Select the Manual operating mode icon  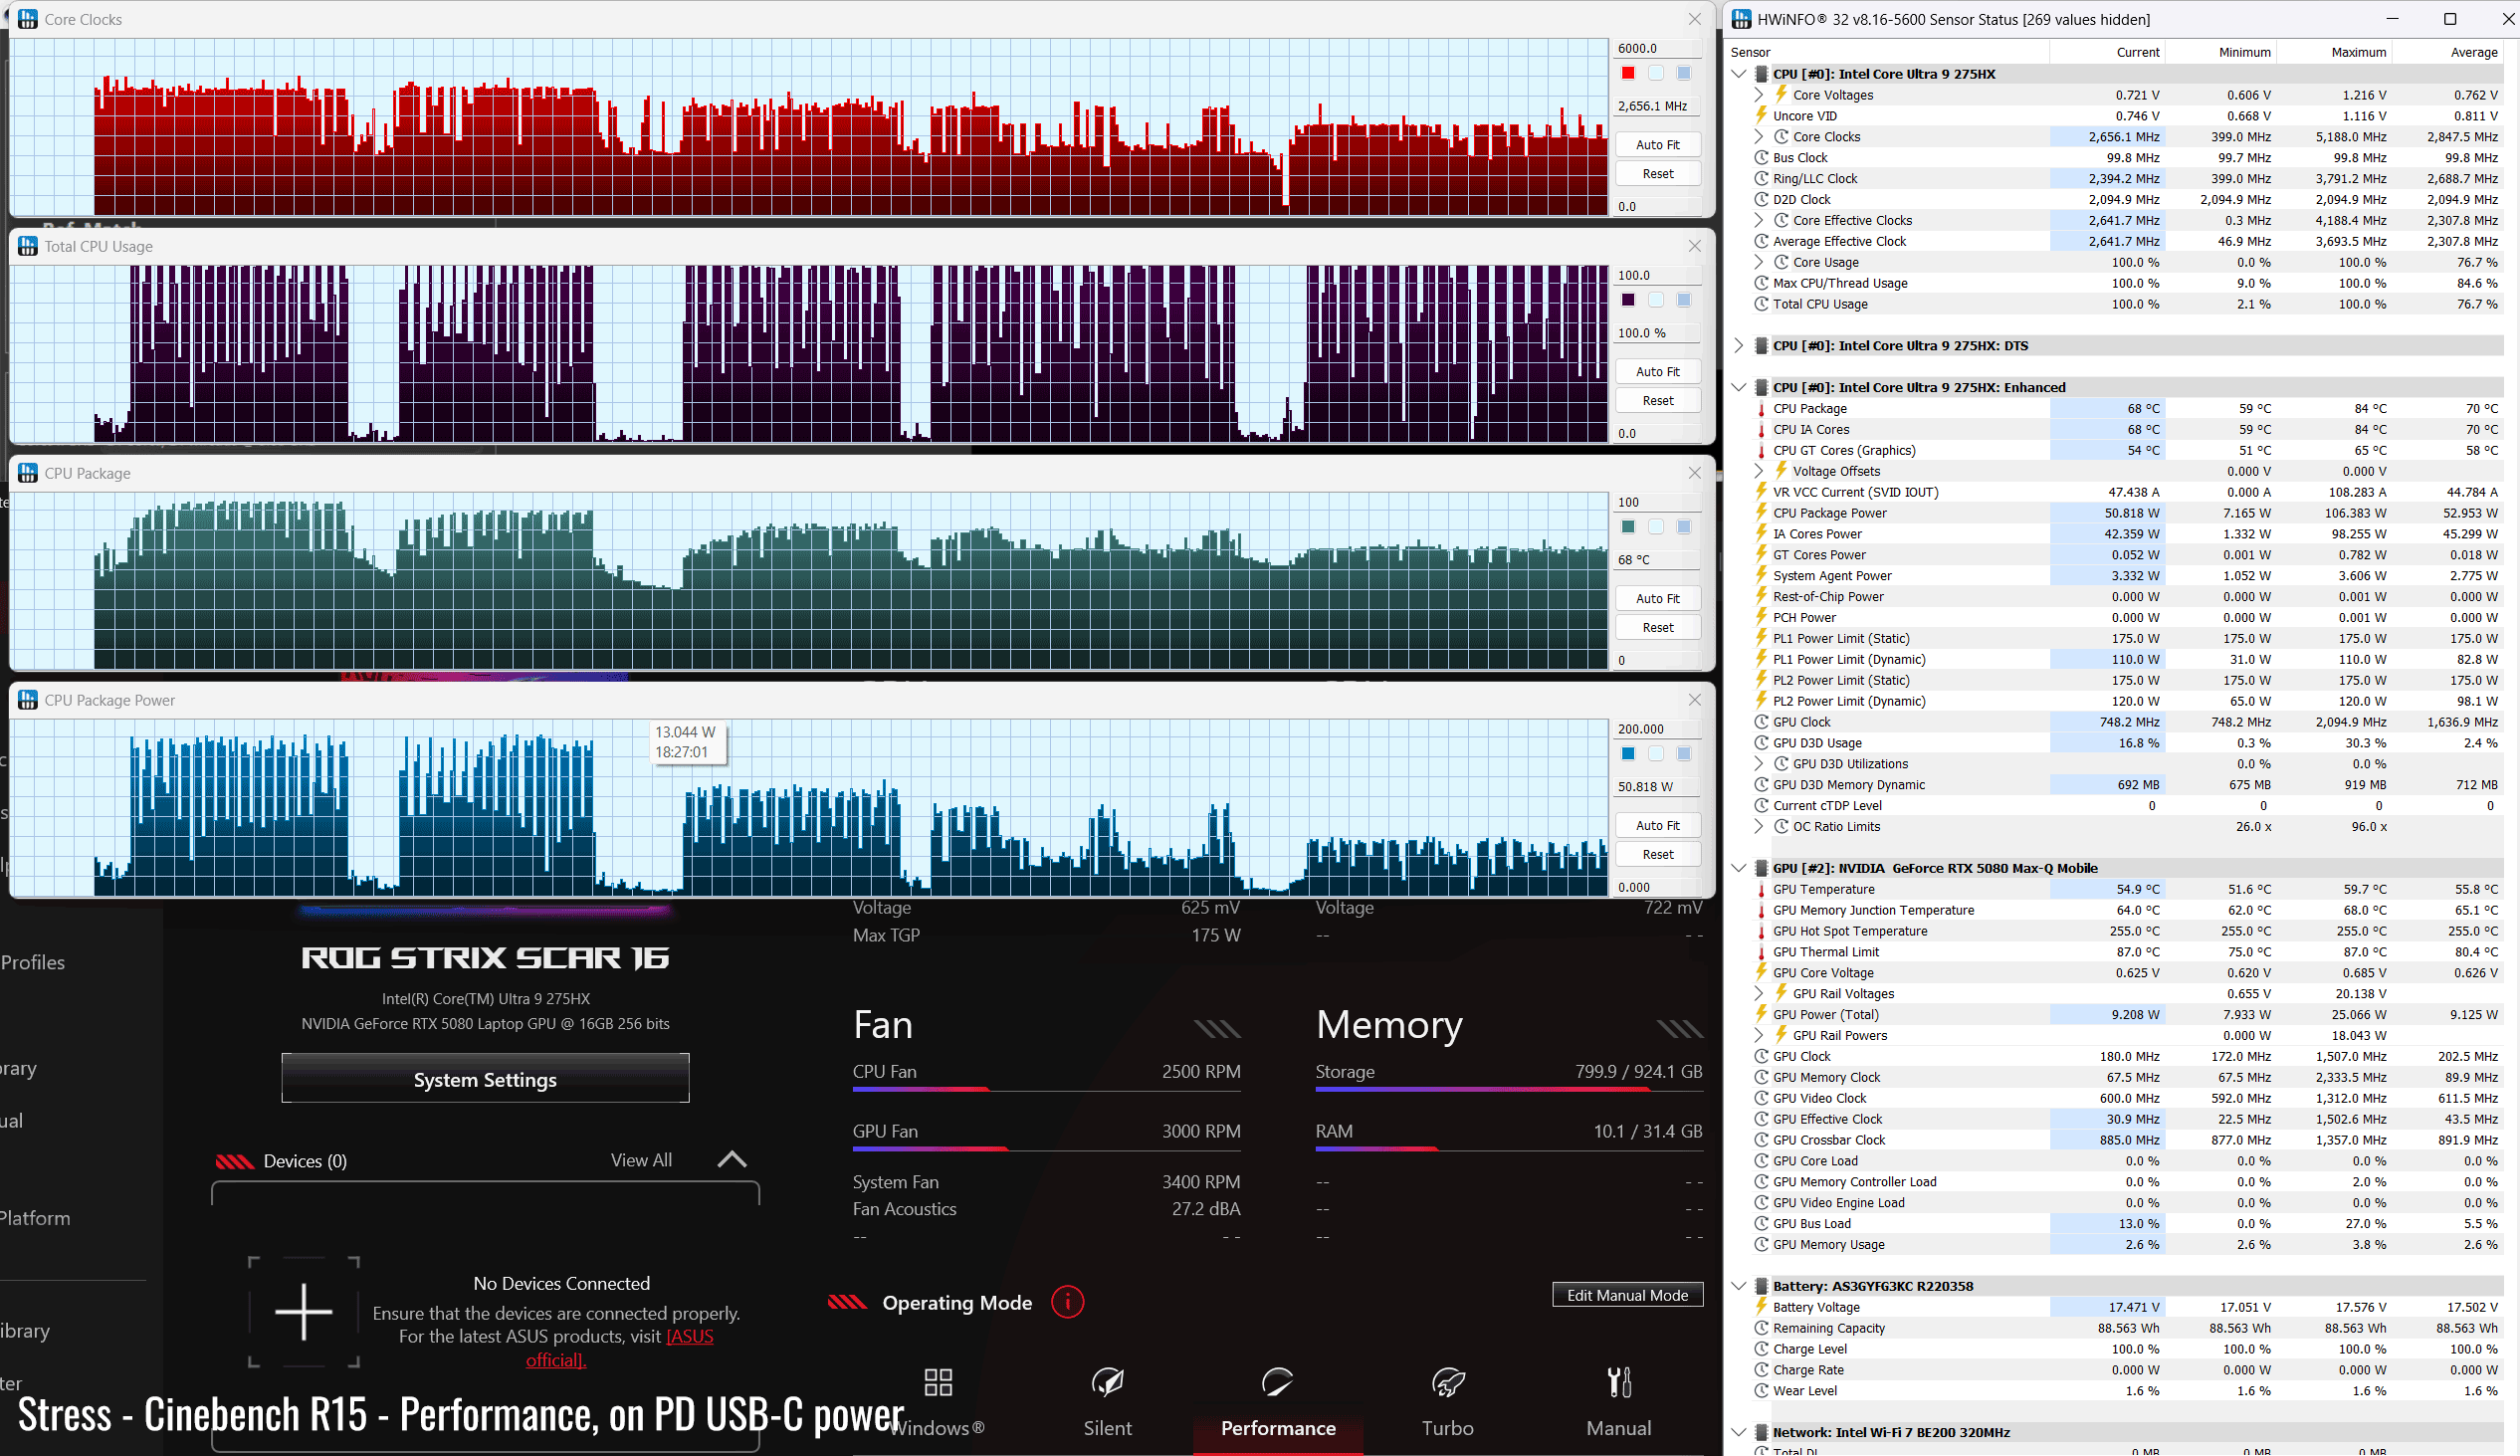(1619, 1382)
